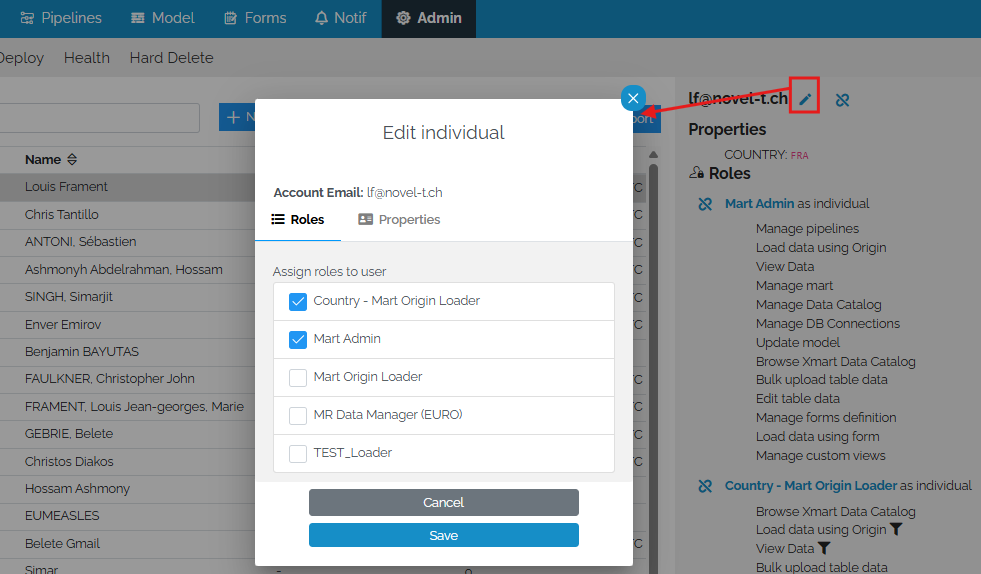This screenshot has width=981, height=574.
Task: Switch to the Properties tab in dialog
Action: (x=399, y=220)
